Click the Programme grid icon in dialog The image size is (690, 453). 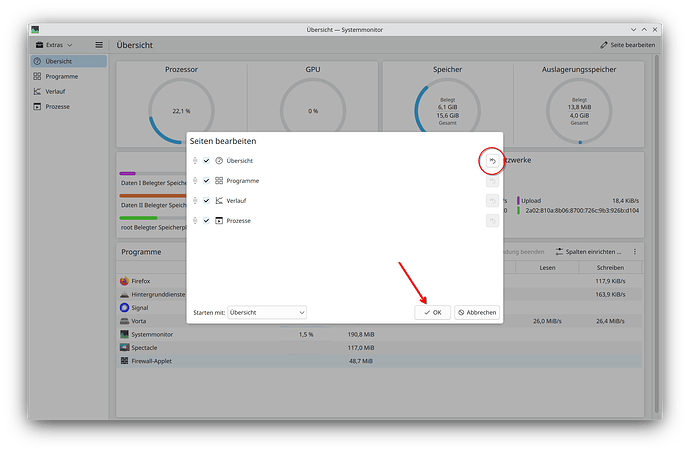point(219,181)
